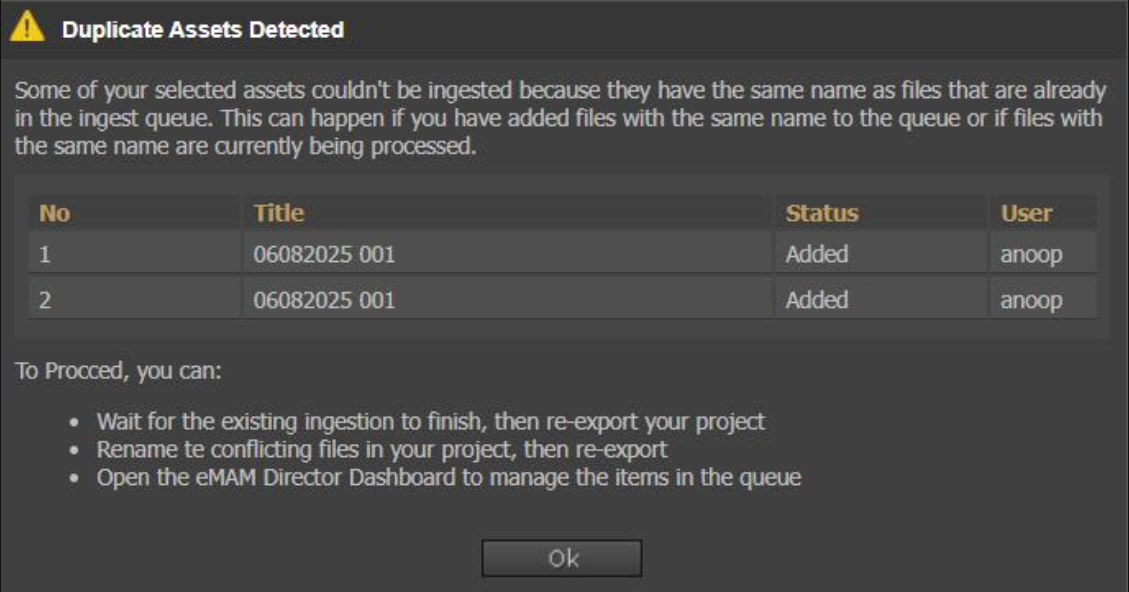Click the 'Open the eMAM Director Dashboard' bullet
The height and width of the screenshot is (592, 1129).
(x=449, y=477)
